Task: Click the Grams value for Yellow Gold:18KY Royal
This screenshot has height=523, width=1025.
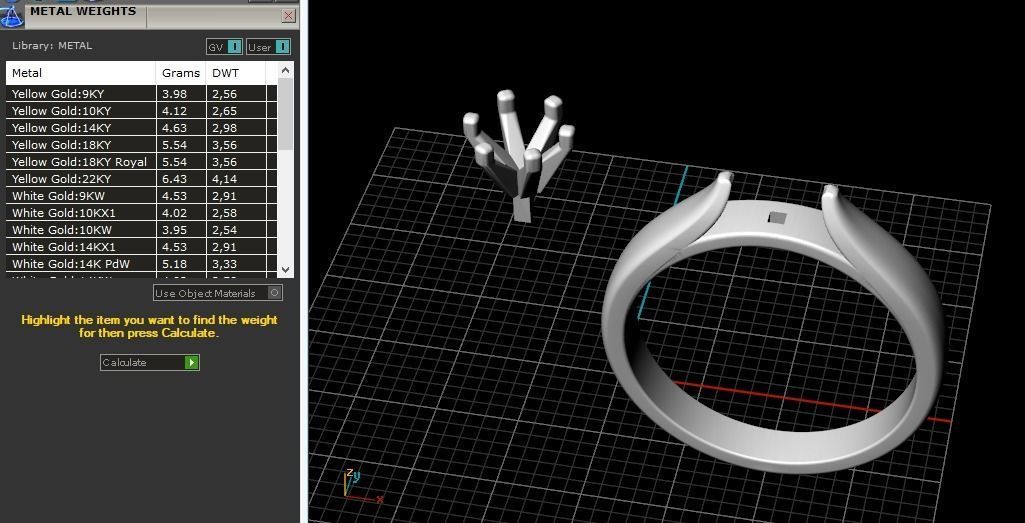Action: tap(175, 162)
